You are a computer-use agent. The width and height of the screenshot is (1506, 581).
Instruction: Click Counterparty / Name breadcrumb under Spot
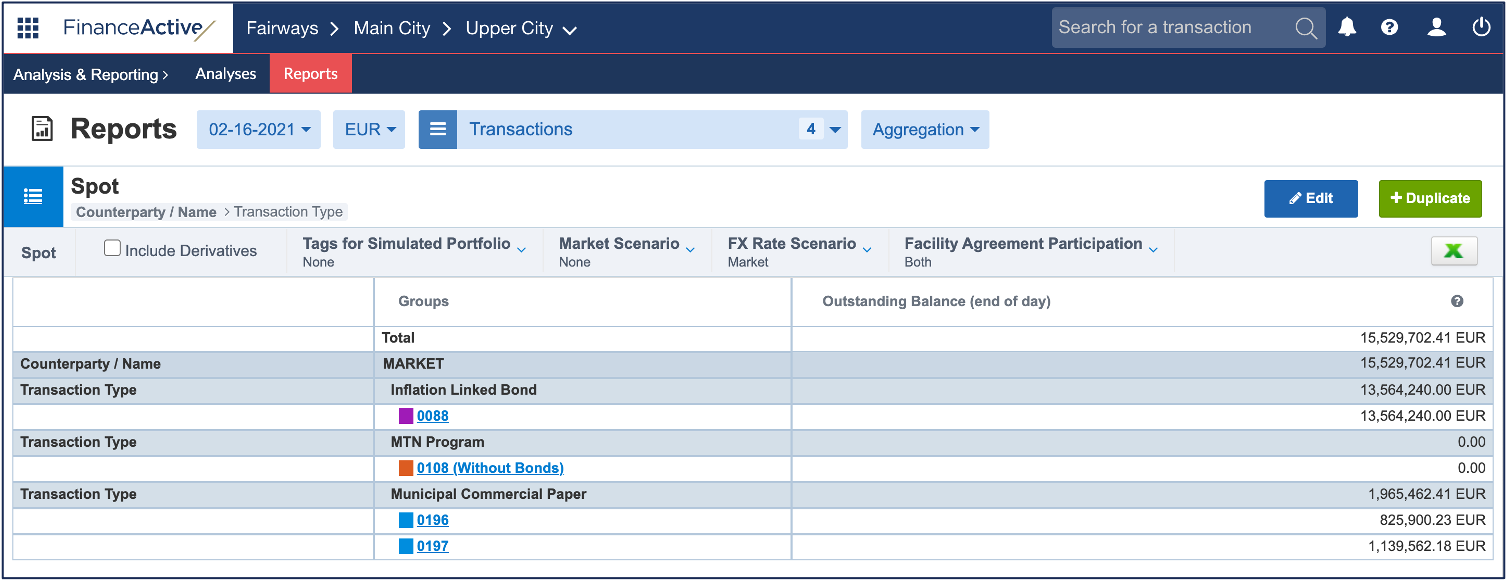pos(146,212)
